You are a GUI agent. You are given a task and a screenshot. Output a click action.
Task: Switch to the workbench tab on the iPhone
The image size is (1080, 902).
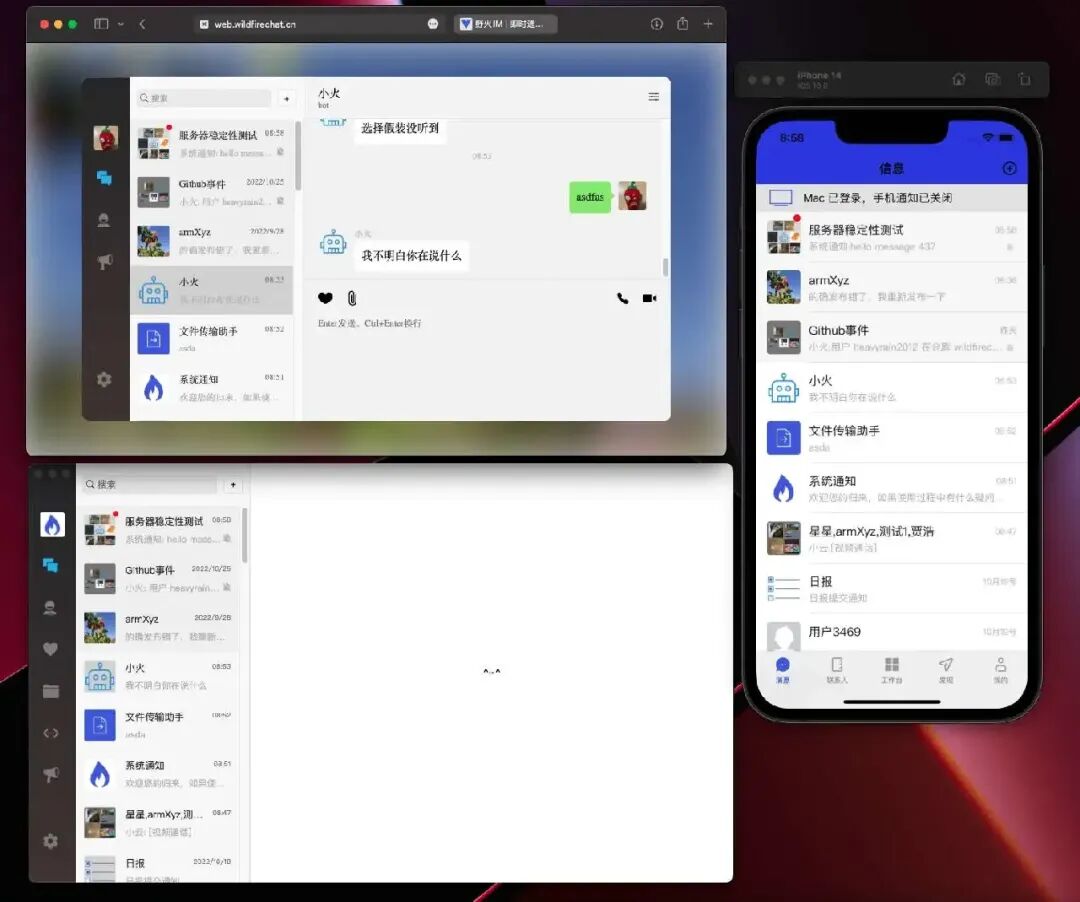tap(891, 670)
